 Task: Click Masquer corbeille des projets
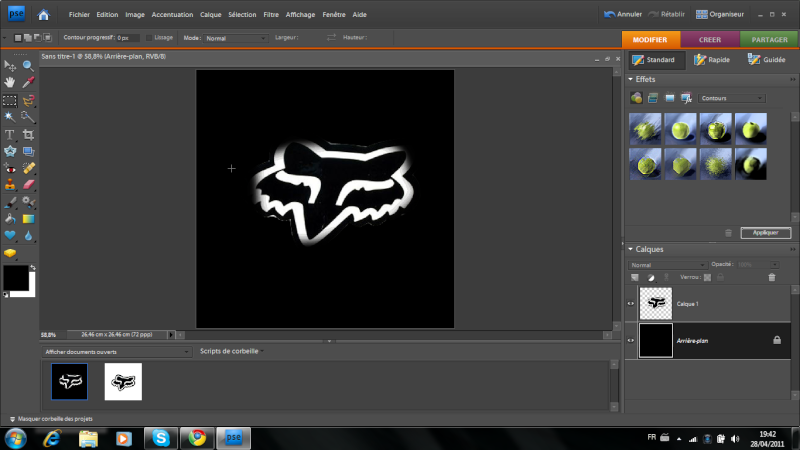(51, 419)
